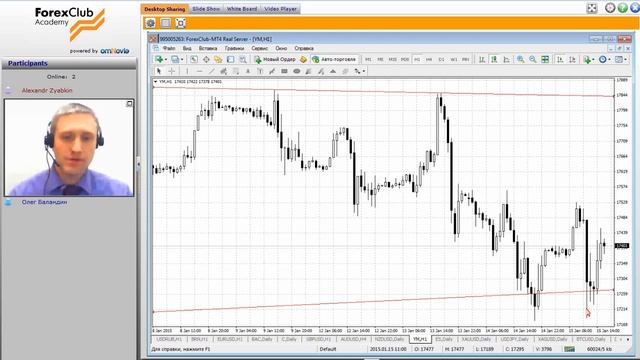This screenshot has height=360, width=640.
Task: Open the profiles dropdown arrow
Action: pos(182,60)
